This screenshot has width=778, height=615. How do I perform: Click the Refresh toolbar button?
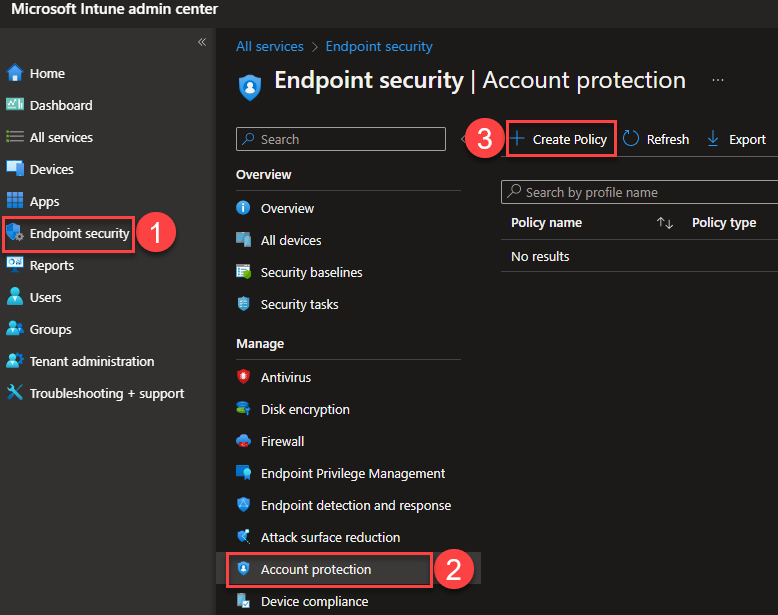pyautogui.click(x=656, y=139)
